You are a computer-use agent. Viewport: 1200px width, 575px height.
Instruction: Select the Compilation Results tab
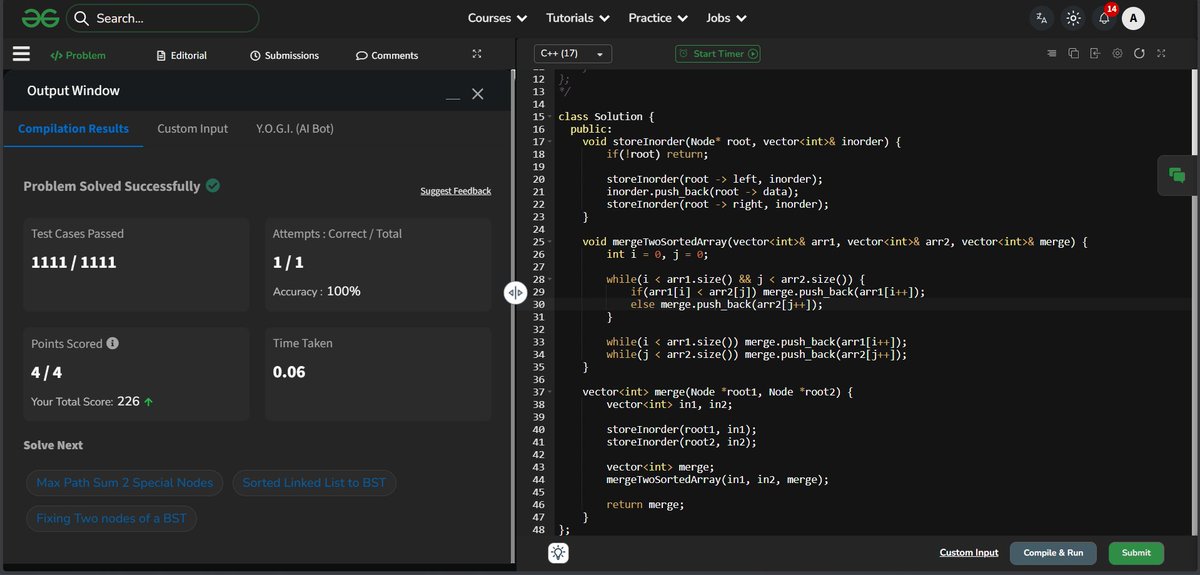(73, 128)
